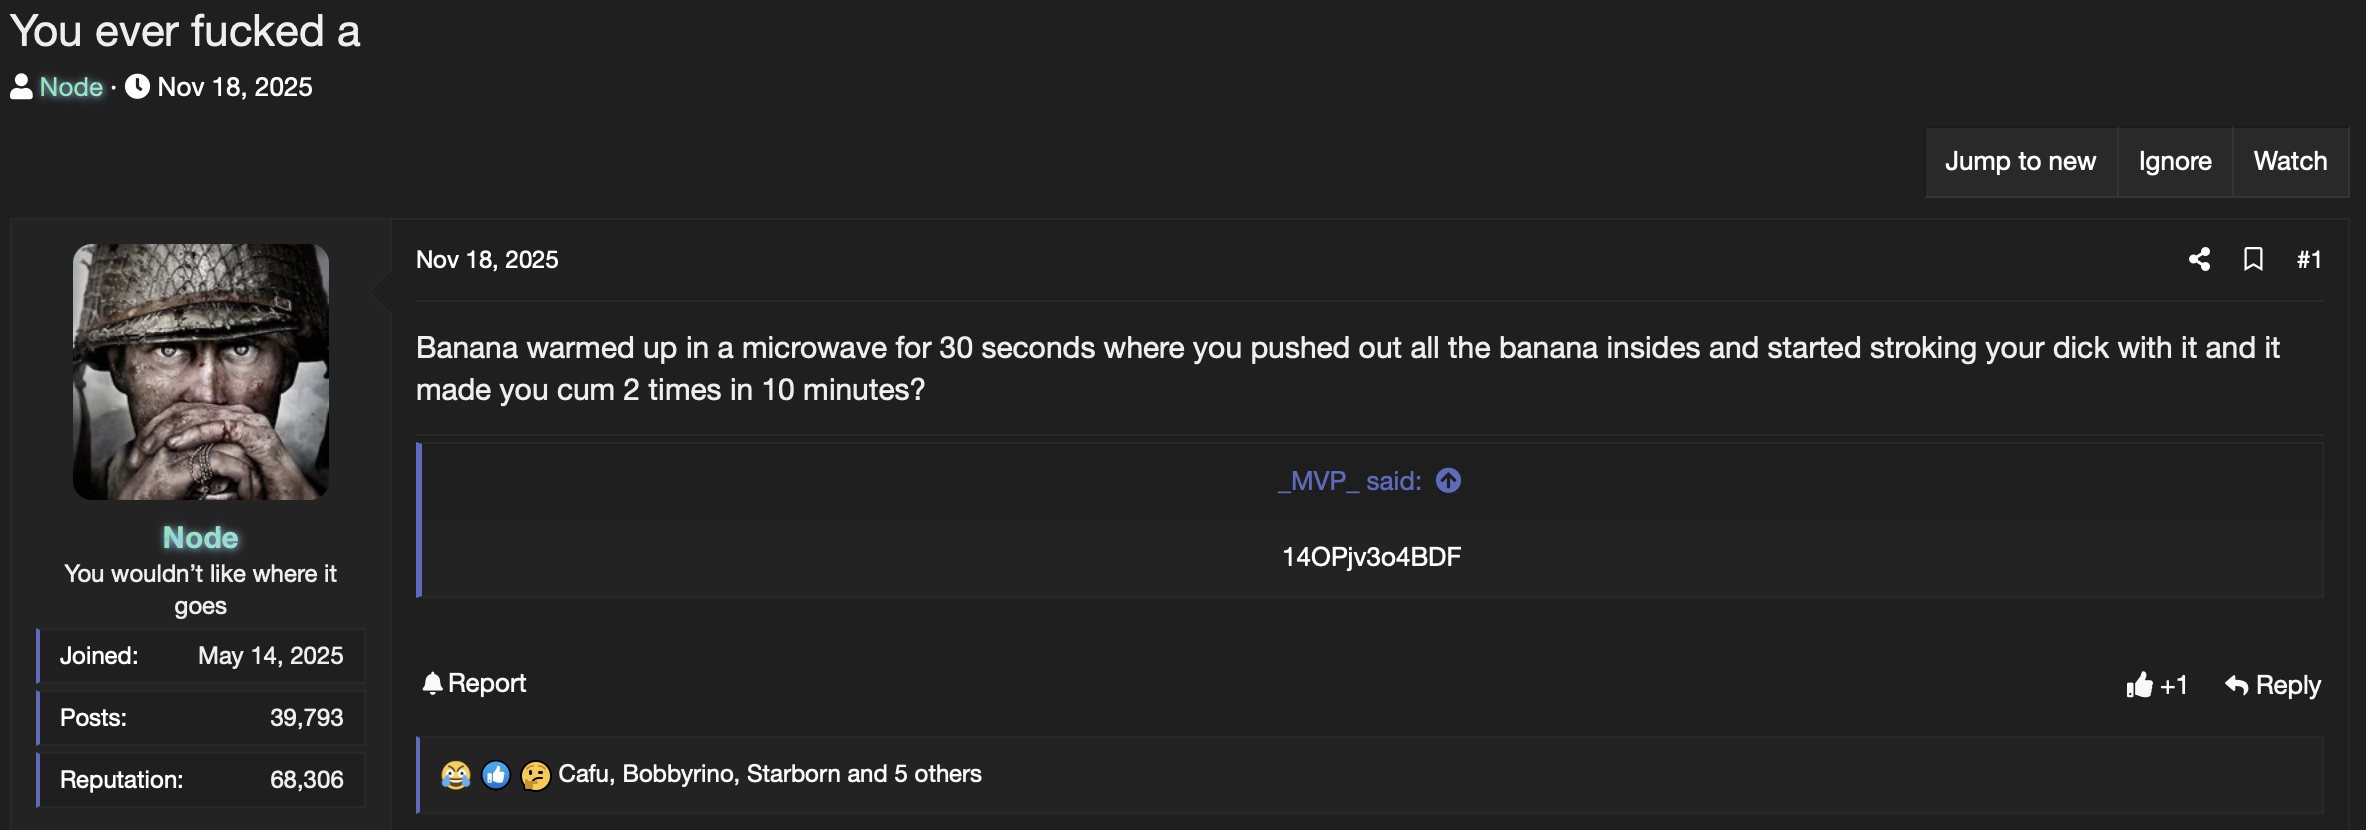The height and width of the screenshot is (830, 2366).
Task: Click the clock icon before the thread date
Action: [x=139, y=86]
